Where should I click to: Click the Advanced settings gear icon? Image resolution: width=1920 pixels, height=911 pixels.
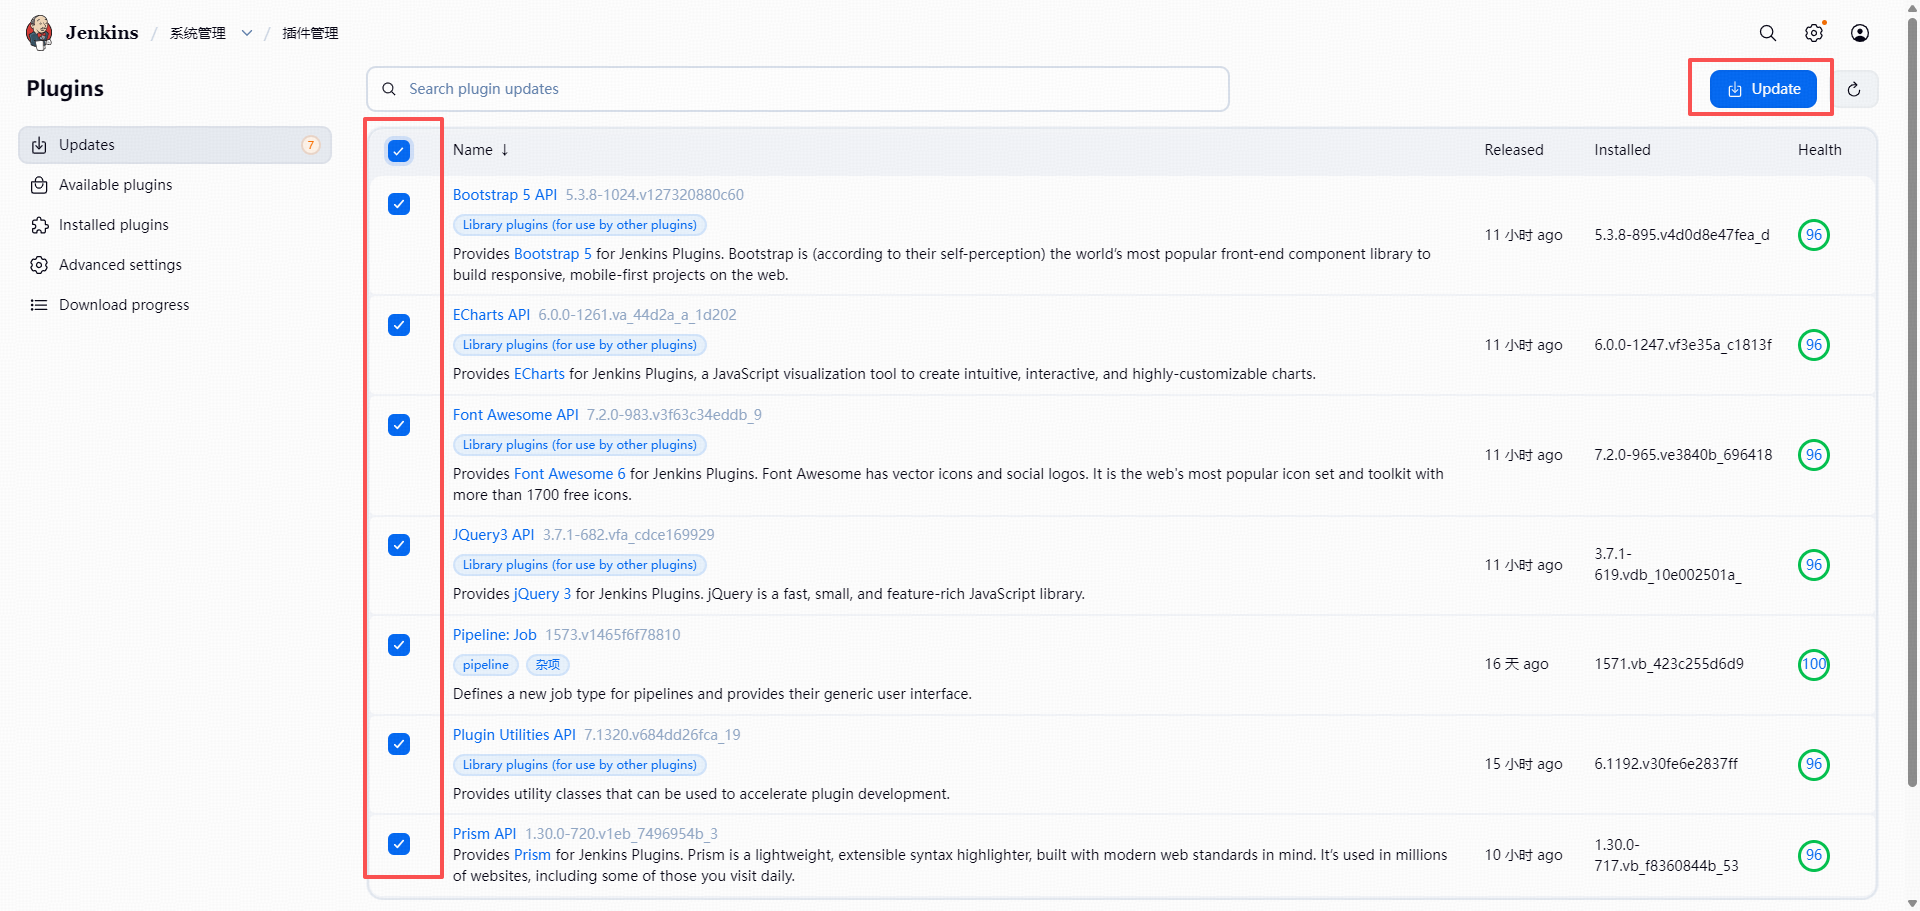[39, 265]
